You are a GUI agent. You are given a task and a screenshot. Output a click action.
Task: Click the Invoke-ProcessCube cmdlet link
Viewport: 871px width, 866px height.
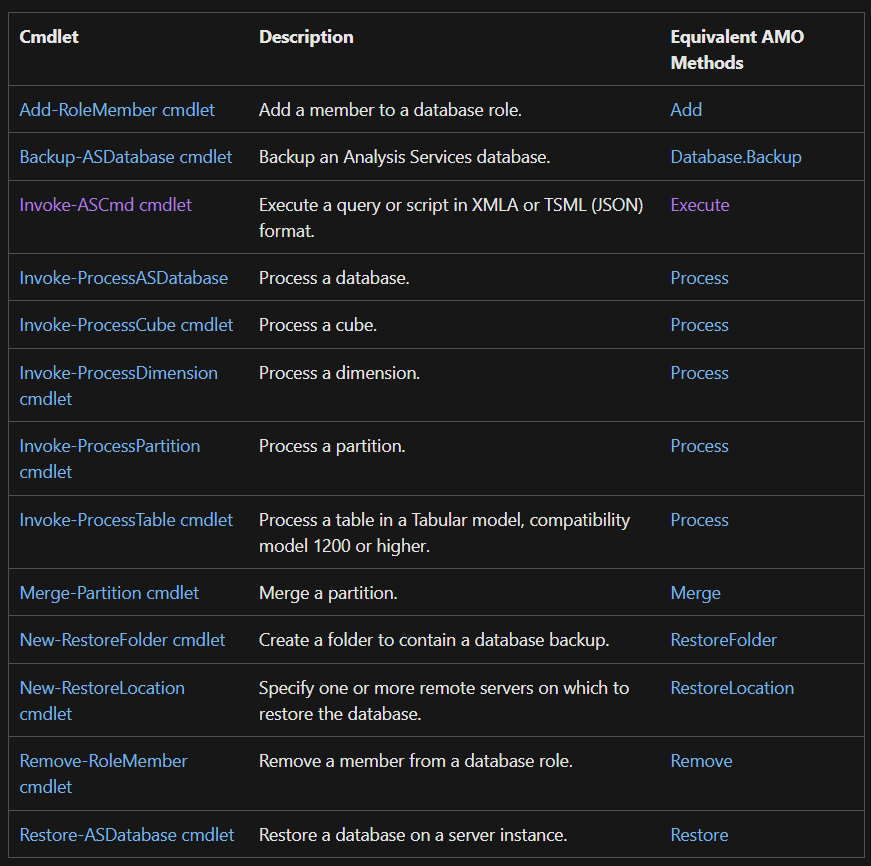[x=125, y=325]
